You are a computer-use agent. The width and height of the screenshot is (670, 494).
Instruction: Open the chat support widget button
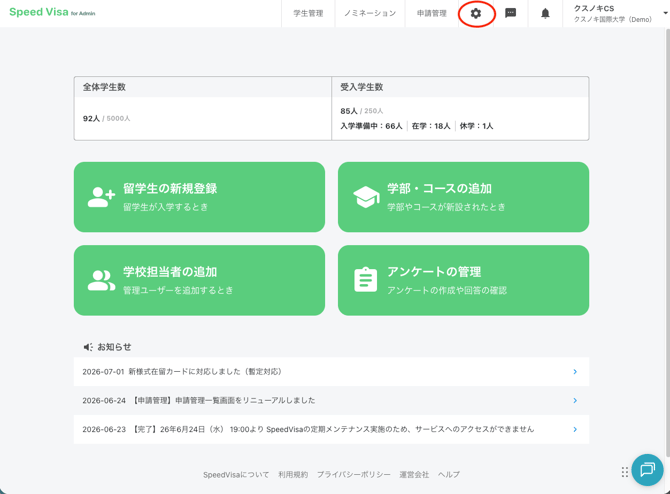[647, 470]
